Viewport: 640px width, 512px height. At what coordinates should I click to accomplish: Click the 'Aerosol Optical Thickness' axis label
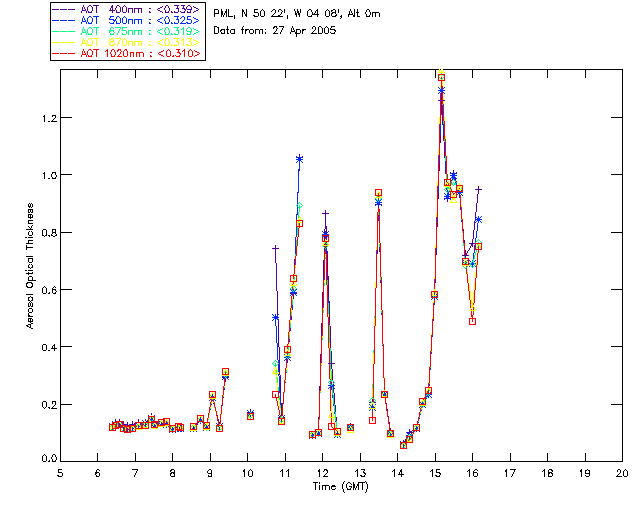point(30,266)
